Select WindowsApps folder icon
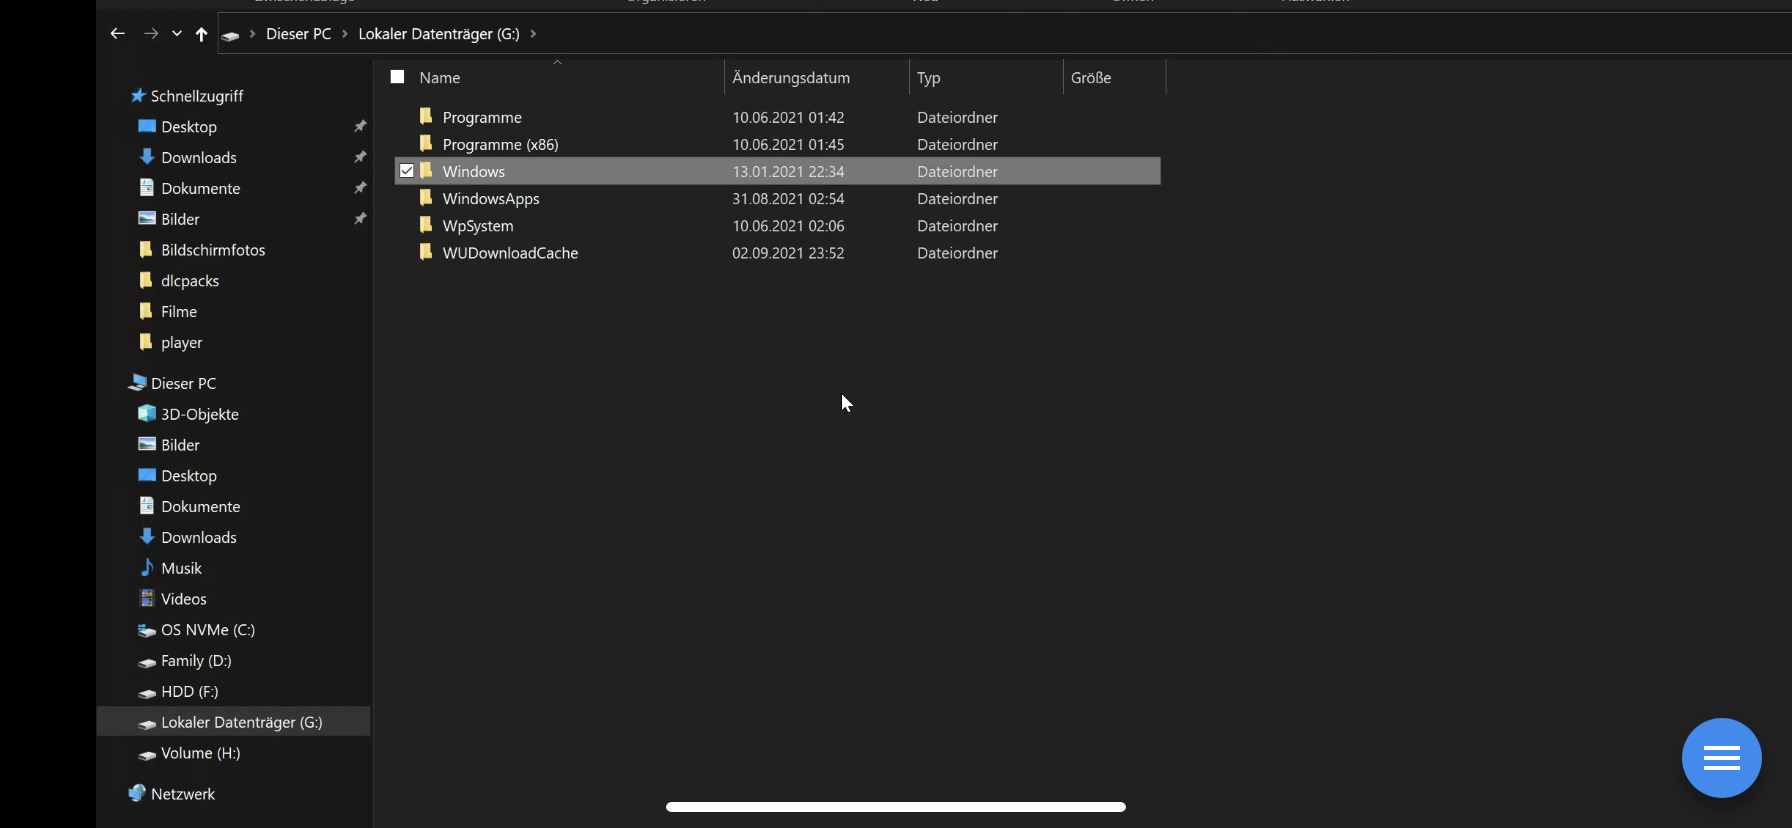The image size is (1792, 828). [x=426, y=197]
